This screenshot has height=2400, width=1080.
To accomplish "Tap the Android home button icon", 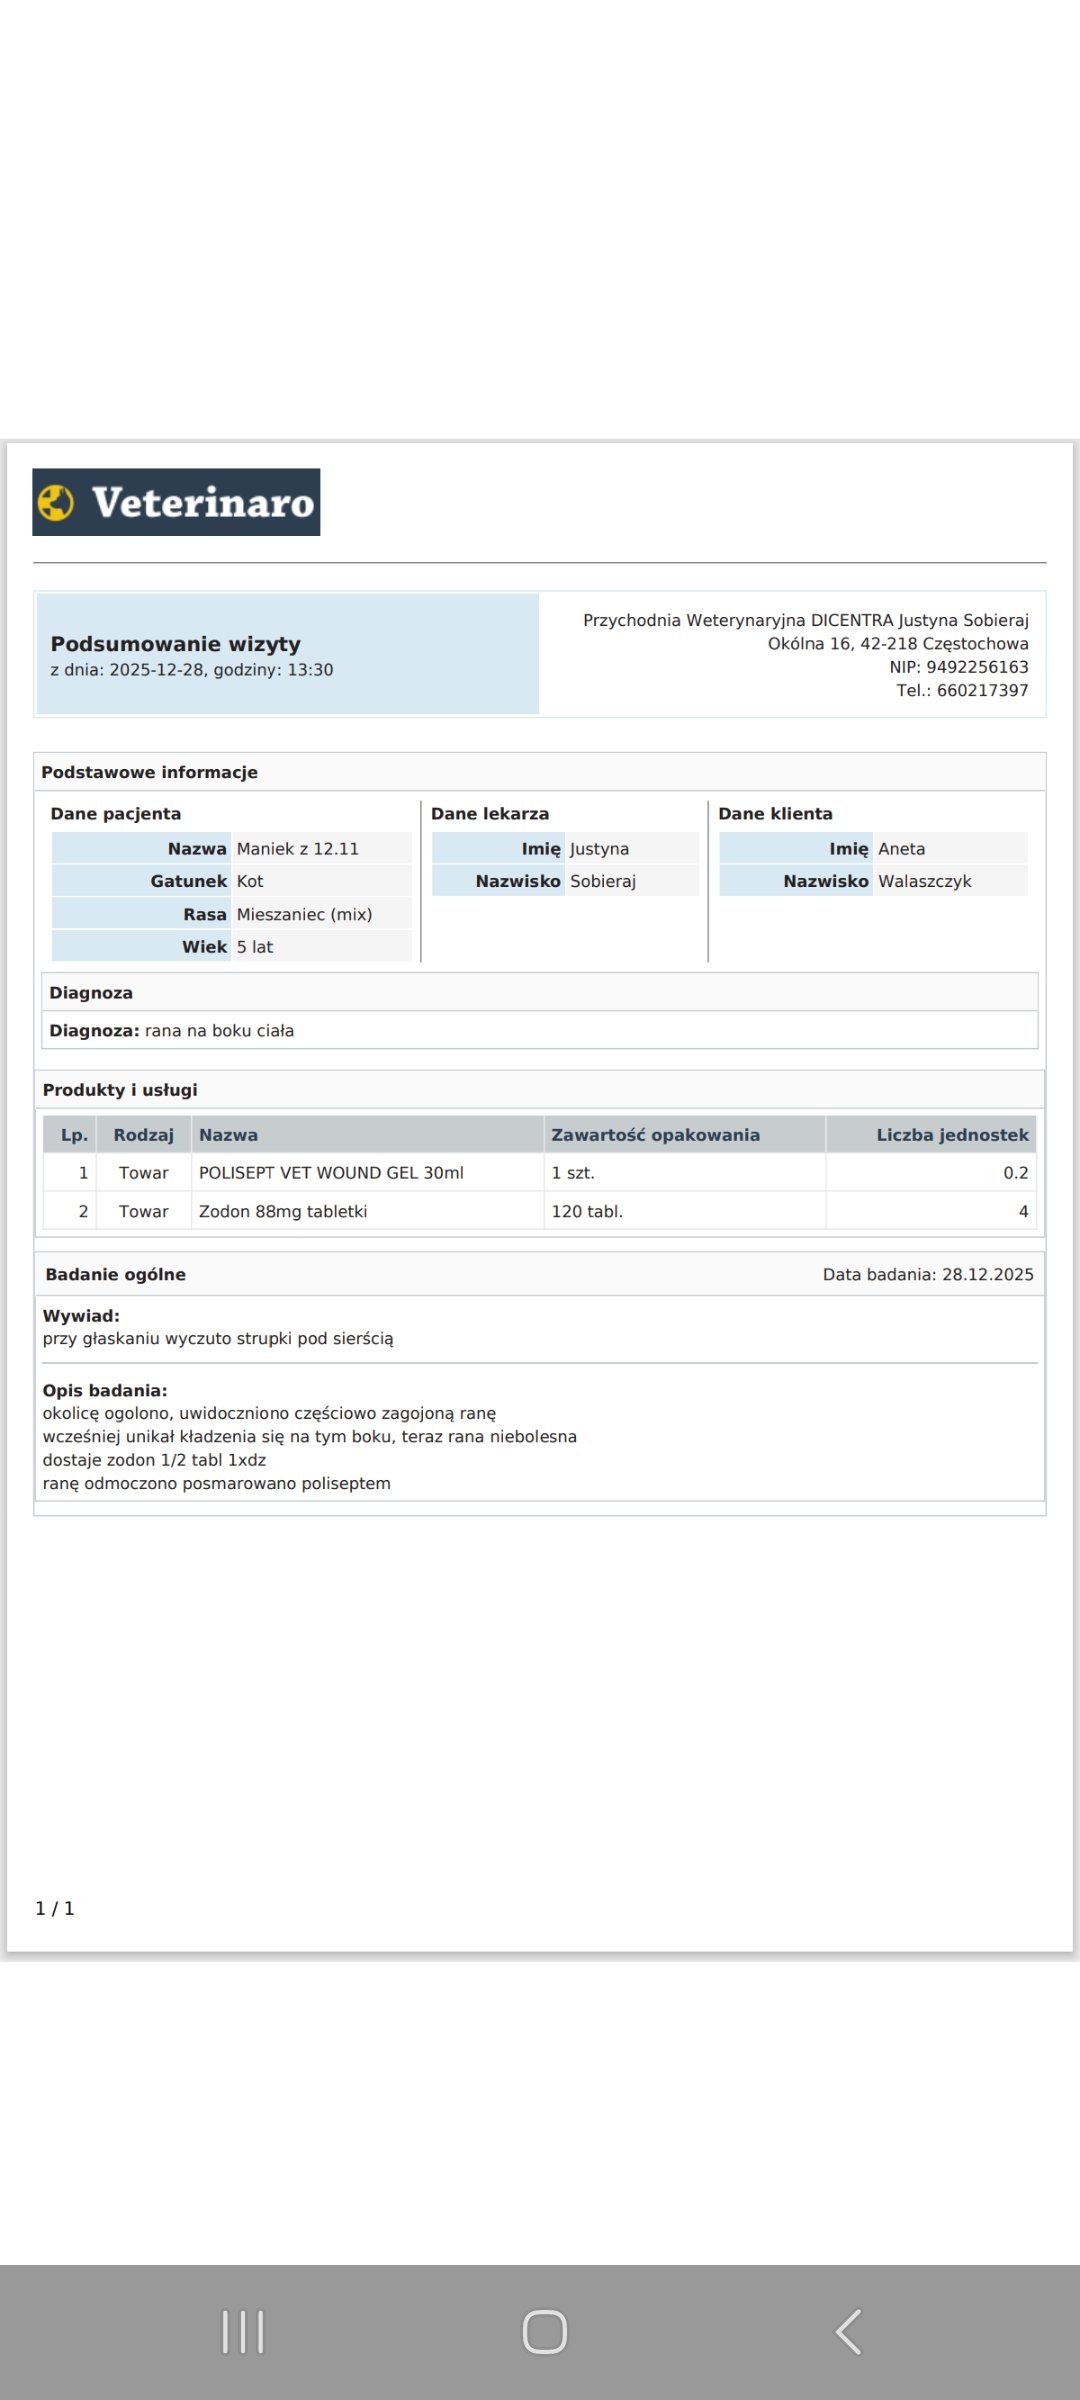I will (545, 2332).
